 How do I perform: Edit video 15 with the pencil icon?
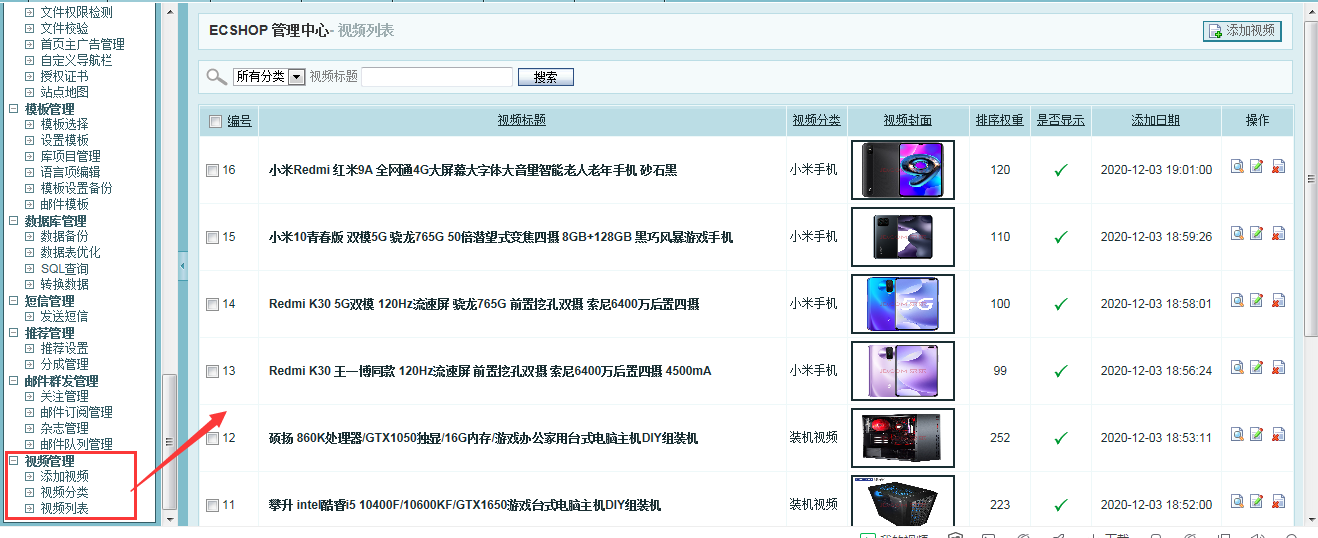point(1257,234)
